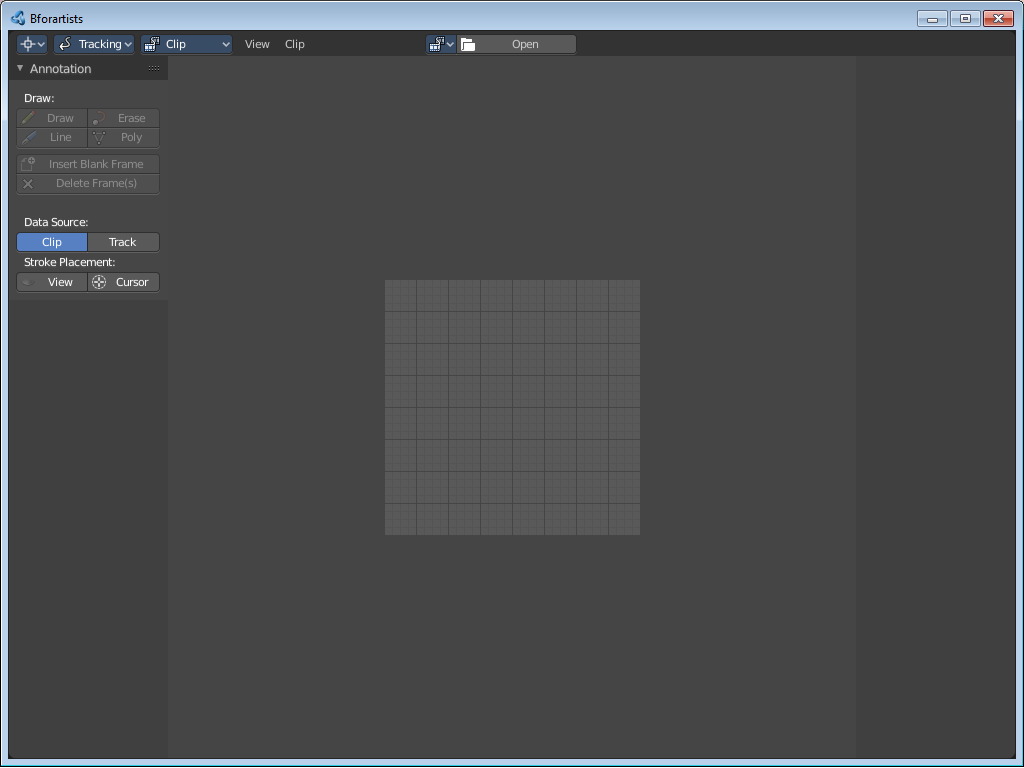The width and height of the screenshot is (1024, 768).
Task: Open the View menu
Action: pos(257,44)
